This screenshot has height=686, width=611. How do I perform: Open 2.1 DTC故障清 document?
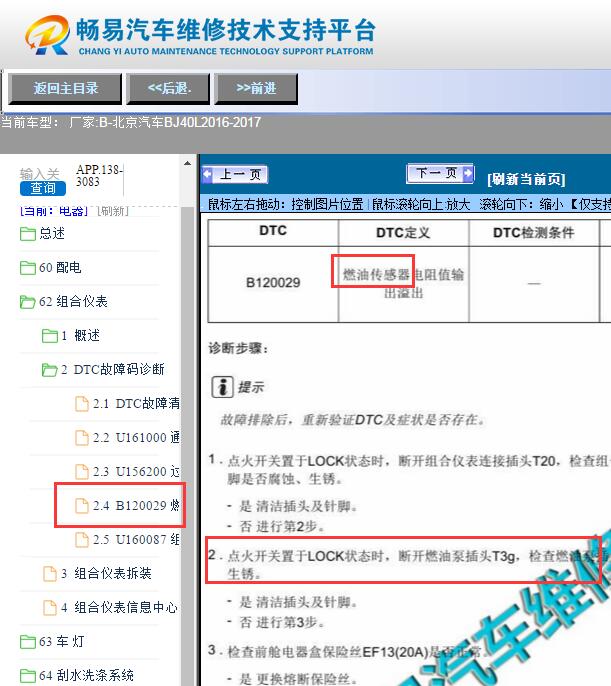tap(136, 403)
